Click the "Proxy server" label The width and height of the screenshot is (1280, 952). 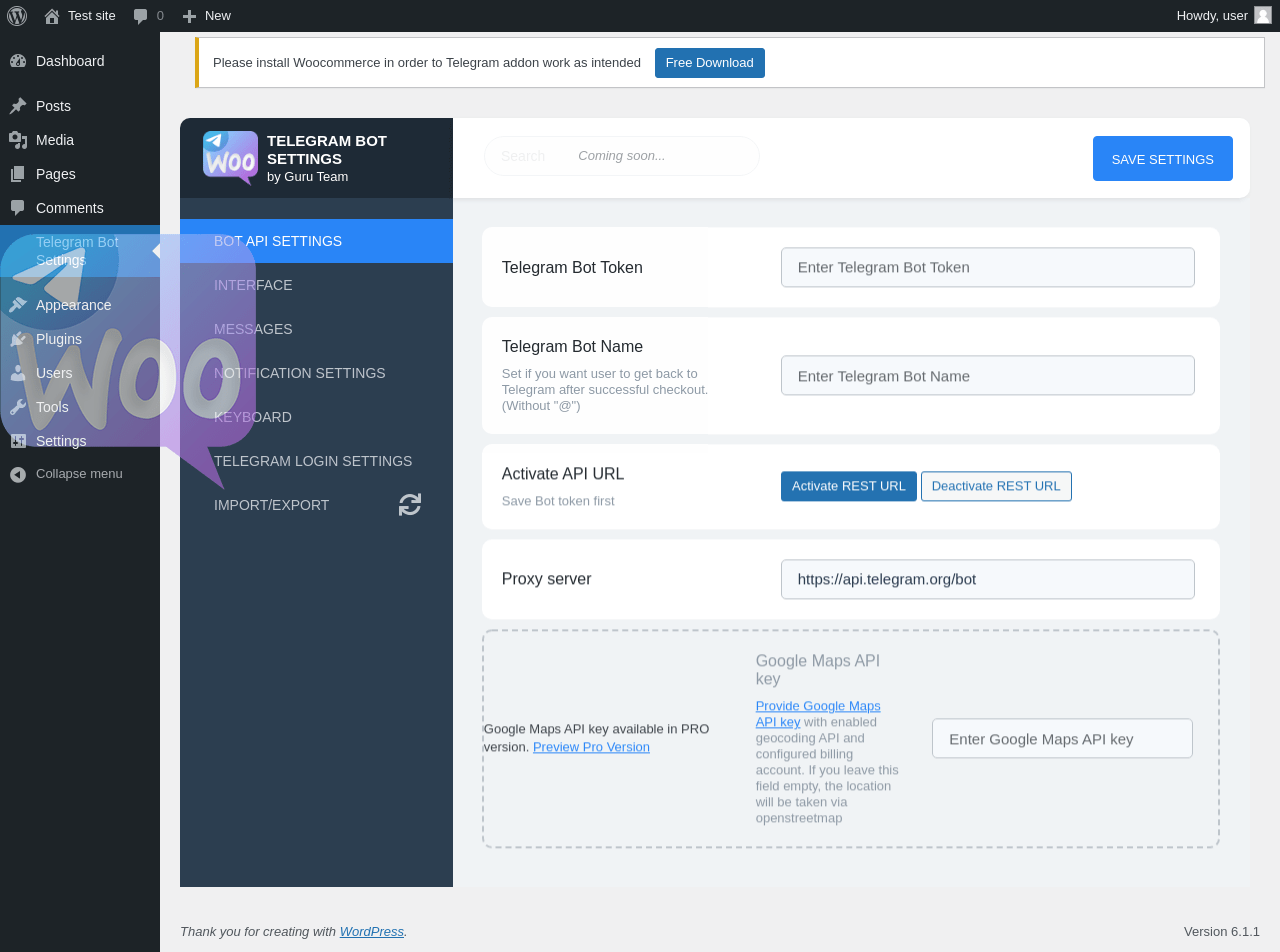(547, 579)
